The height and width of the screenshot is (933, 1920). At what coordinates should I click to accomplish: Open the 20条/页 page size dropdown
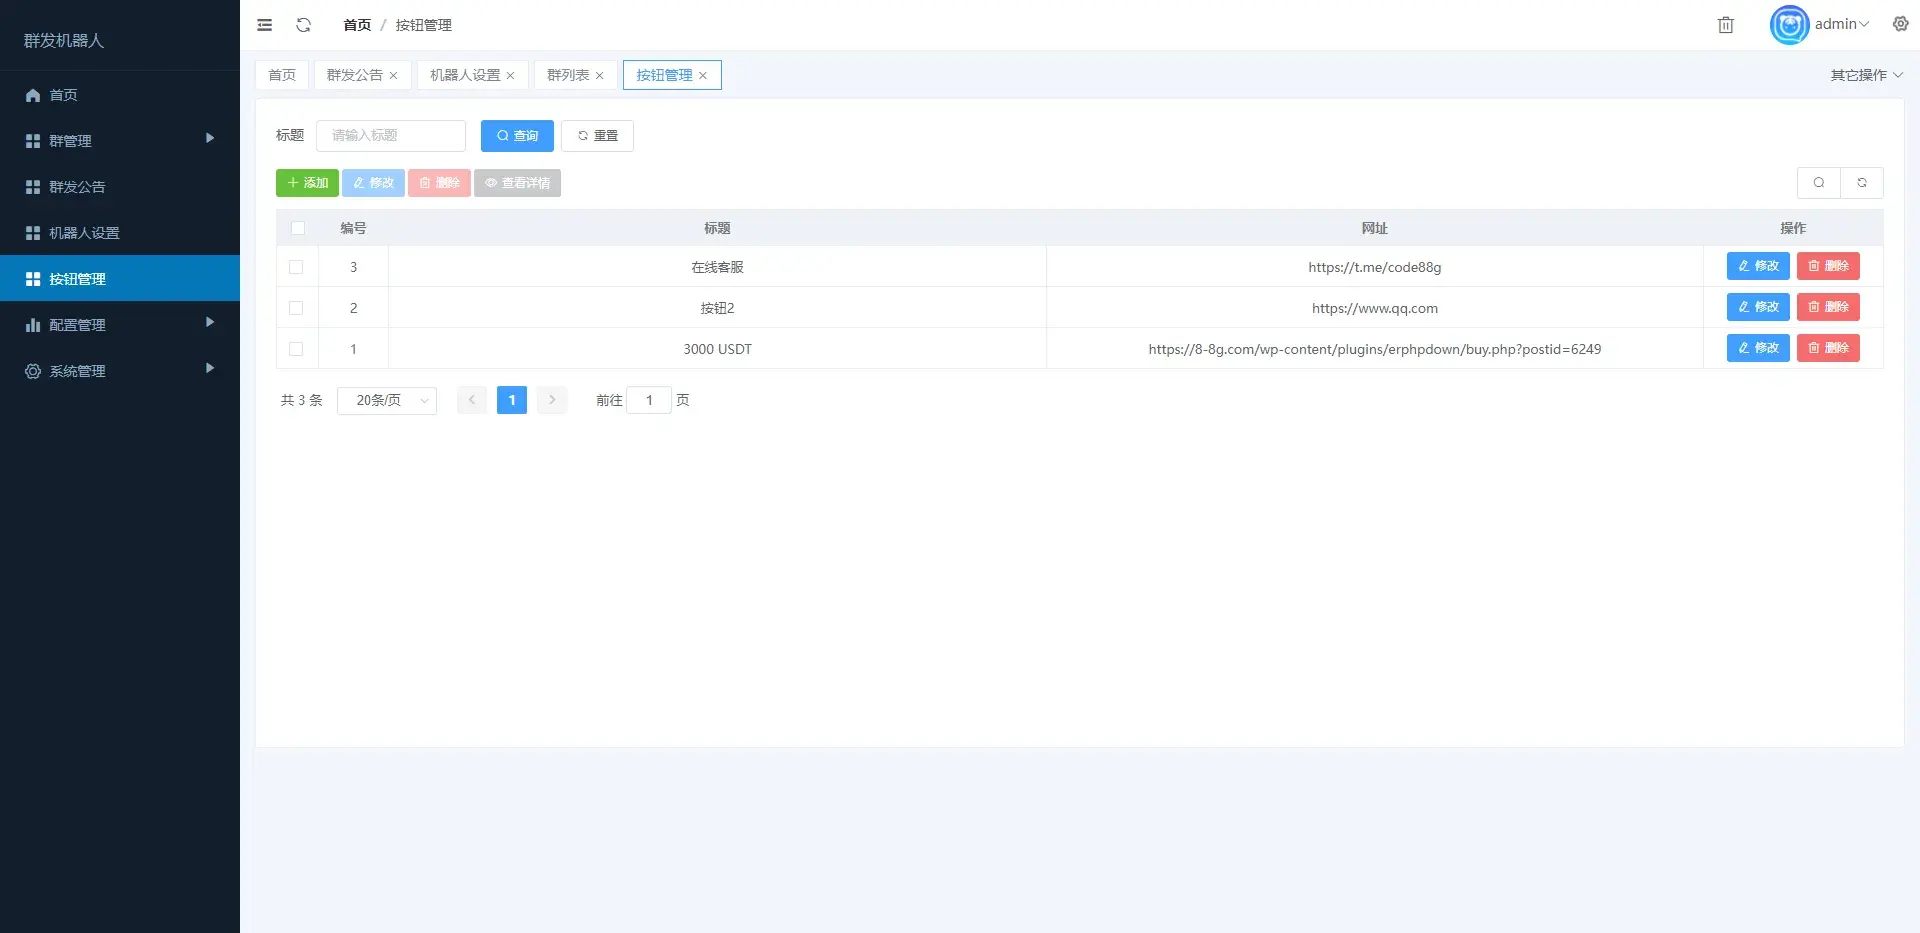click(387, 400)
